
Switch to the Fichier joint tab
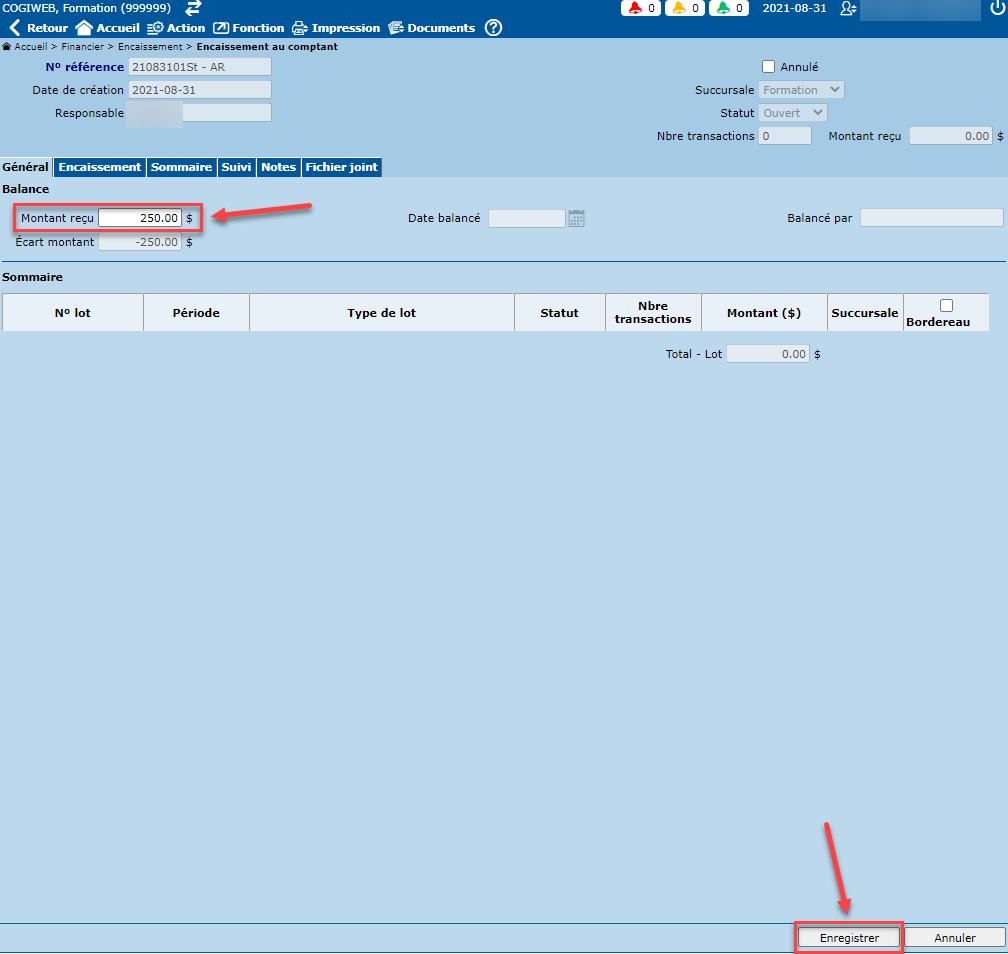click(x=342, y=167)
